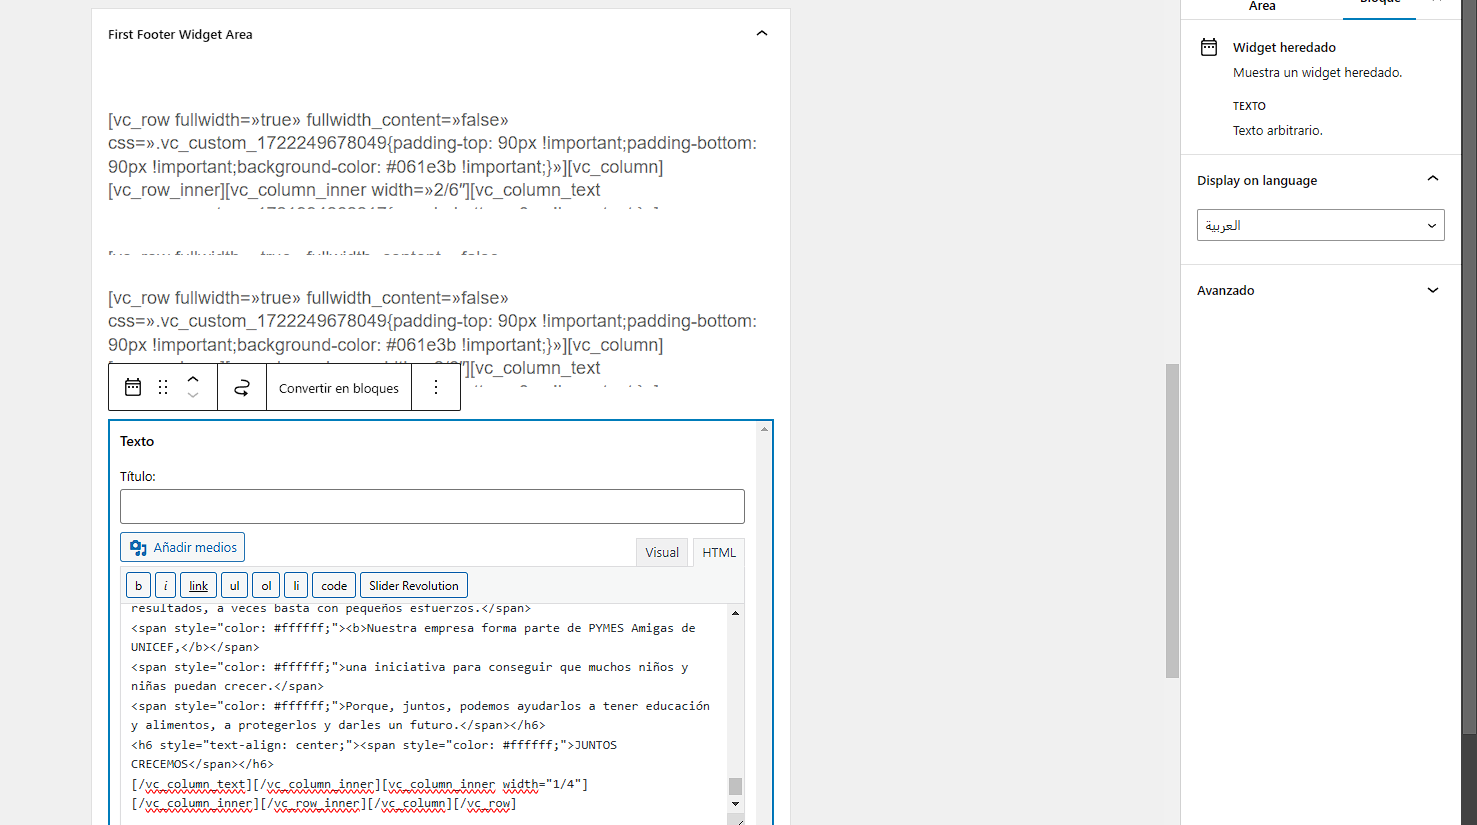Expand the Avanzado panel
The image size is (1477, 825).
click(x=1433, y=290)
